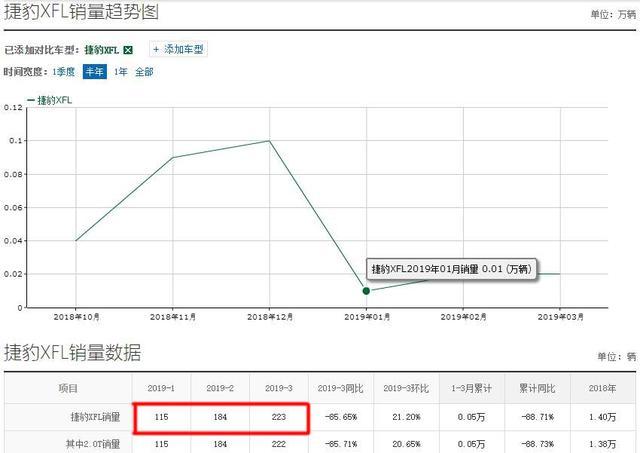Click the 1.38万 cell
640x453 pixels.
[602, 444]
